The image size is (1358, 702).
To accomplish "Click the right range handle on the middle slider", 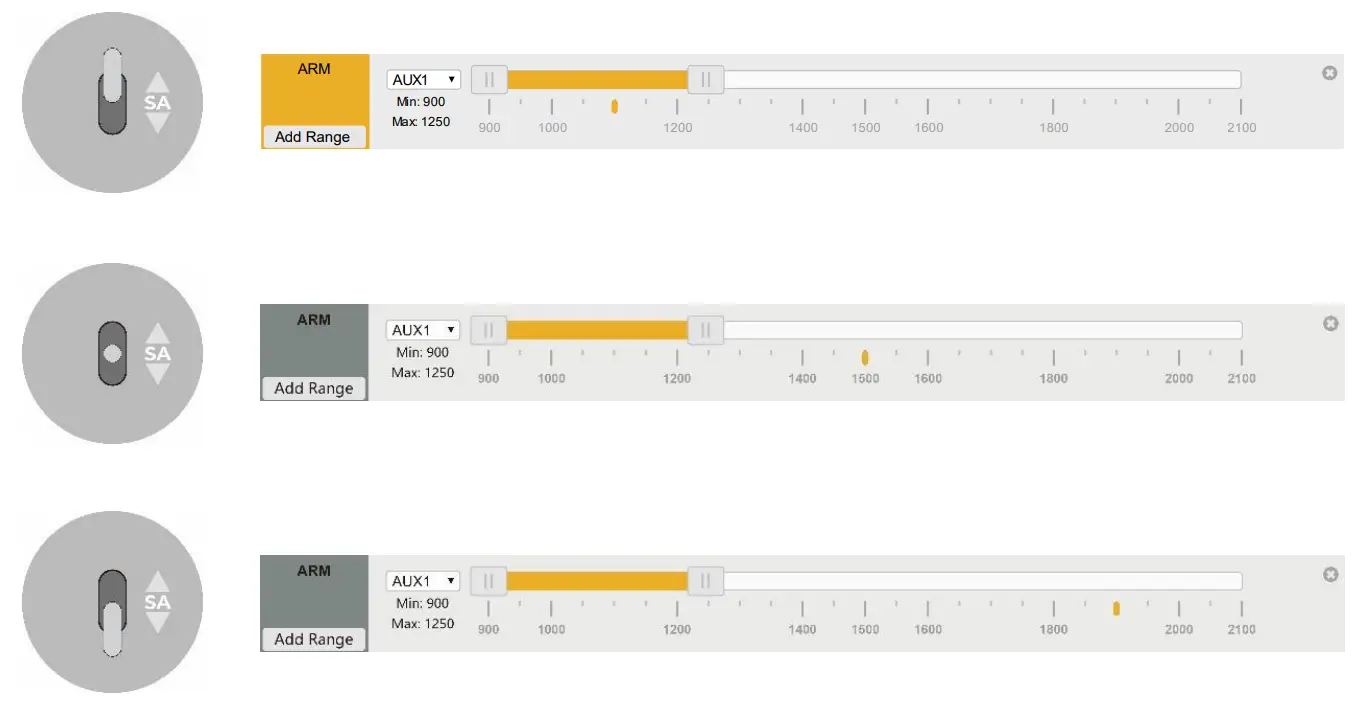I will (x=706, y=330).
